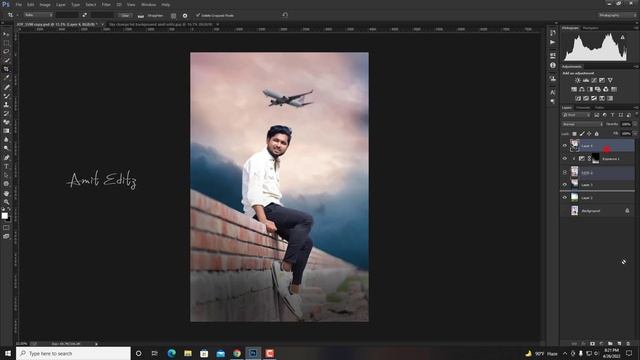Toggle lock image pixels brush icon
The height and width of the screenshot is (360, 640).
click(x=582, y=134)
